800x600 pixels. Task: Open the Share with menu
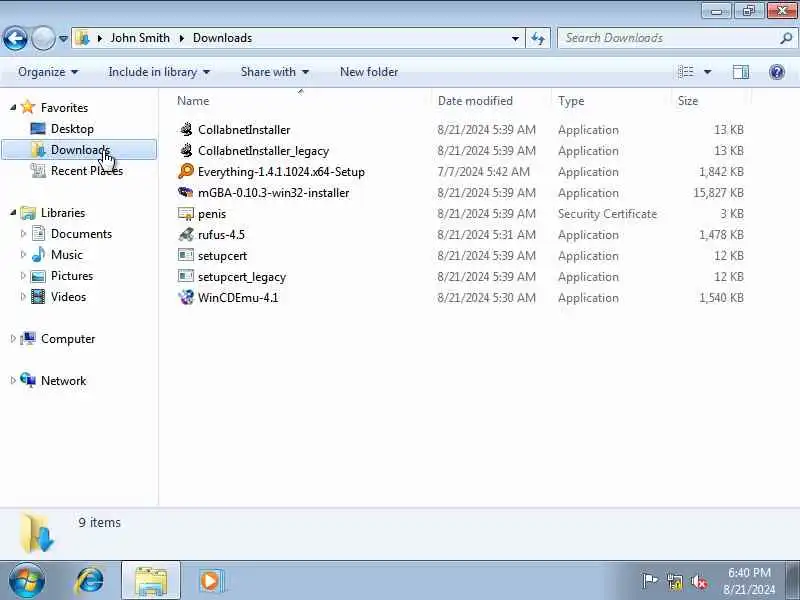274,72
